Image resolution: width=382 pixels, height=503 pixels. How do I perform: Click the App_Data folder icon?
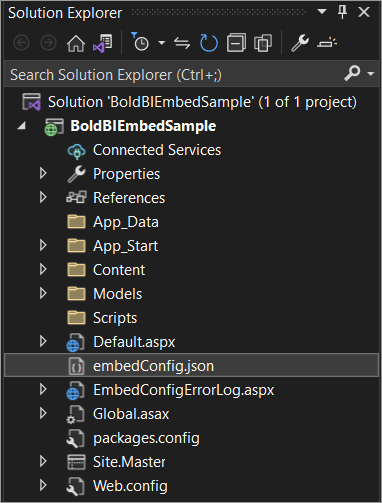(76, 221)
